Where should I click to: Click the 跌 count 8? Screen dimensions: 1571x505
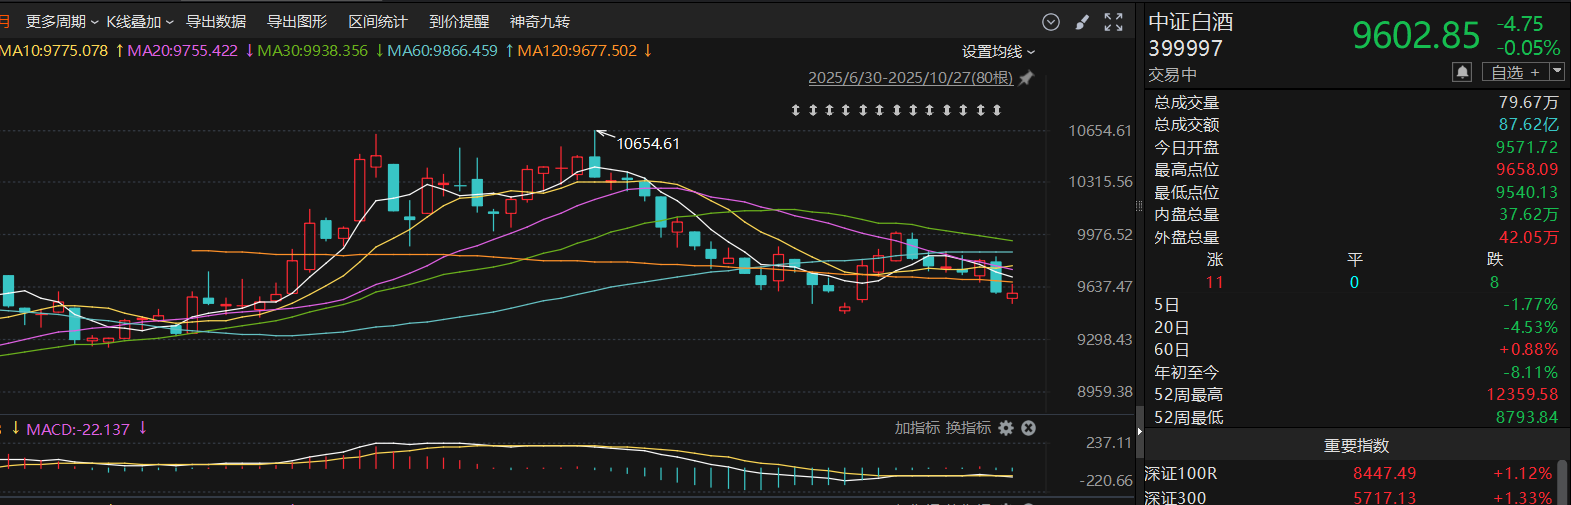(1494, 282)
